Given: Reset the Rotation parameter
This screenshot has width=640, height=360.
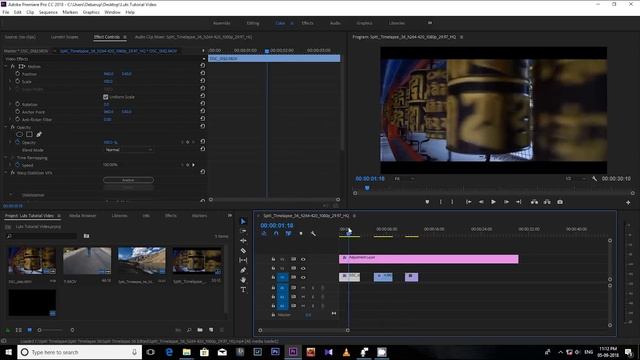Looking at the screenshot, I should coord(202,104).
